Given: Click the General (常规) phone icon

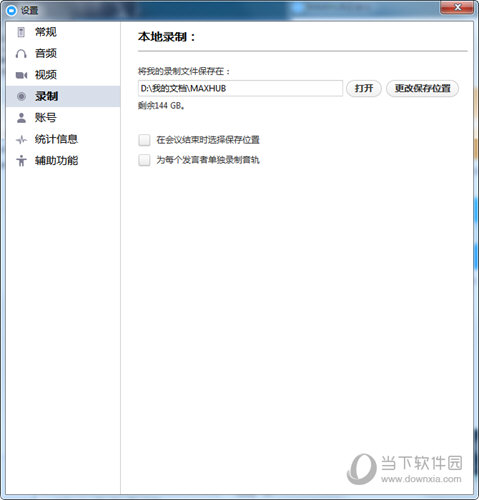Looking at the screenshot, I should 21,32.
